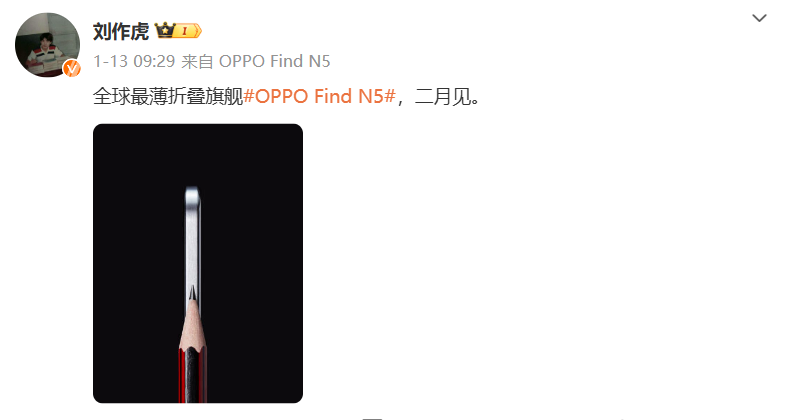The image size is (788, 420).
Task: Click the person shown in avatar photo
Action: point(44,49)
